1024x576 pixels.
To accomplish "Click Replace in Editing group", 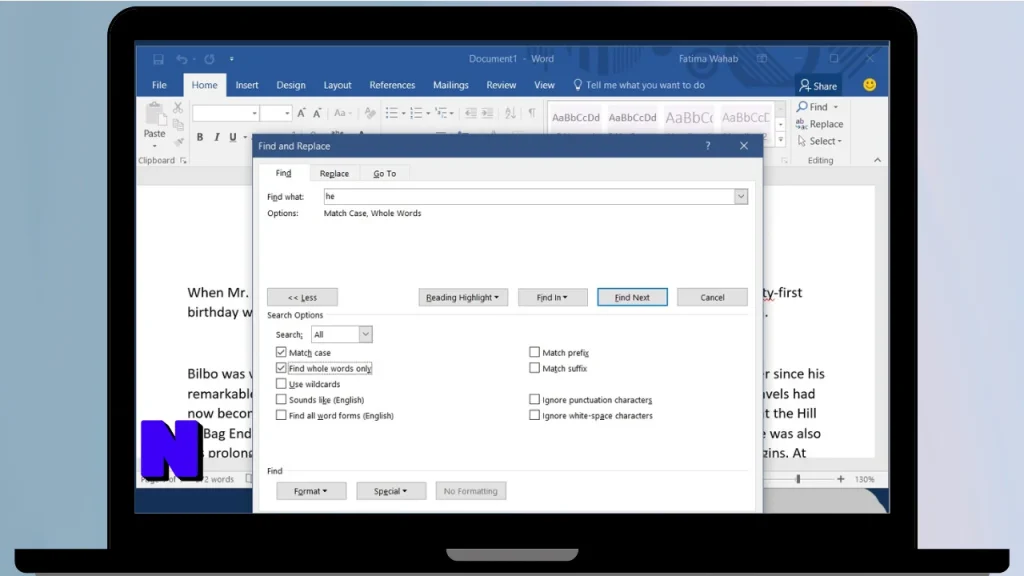I will tap(820, 124).
